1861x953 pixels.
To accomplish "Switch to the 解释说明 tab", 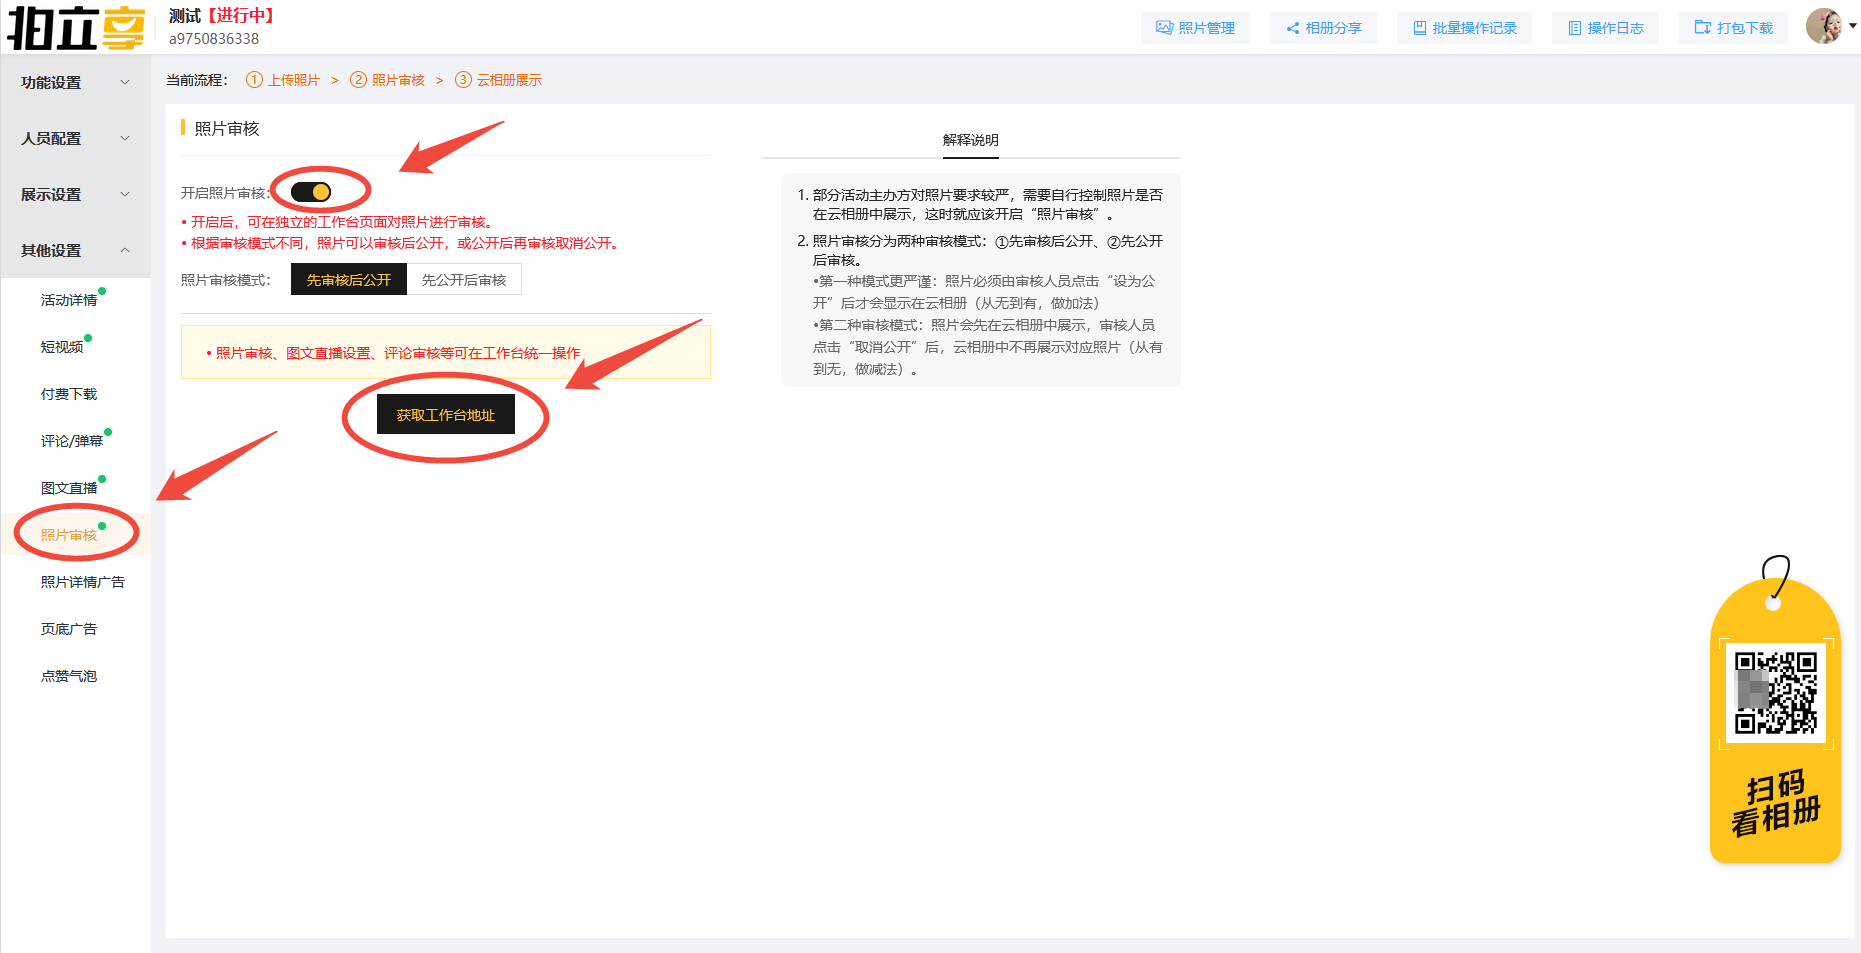I will pos(970,140).
